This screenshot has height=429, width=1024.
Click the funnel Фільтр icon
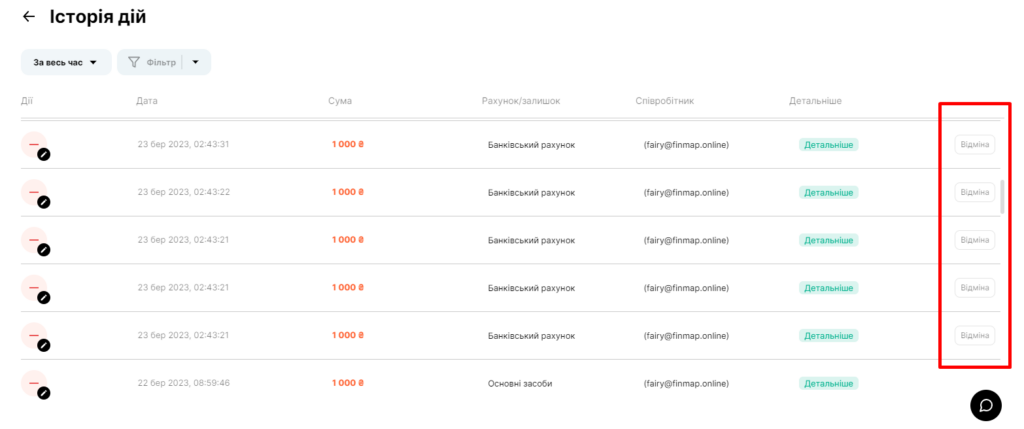tap(134, 62)
